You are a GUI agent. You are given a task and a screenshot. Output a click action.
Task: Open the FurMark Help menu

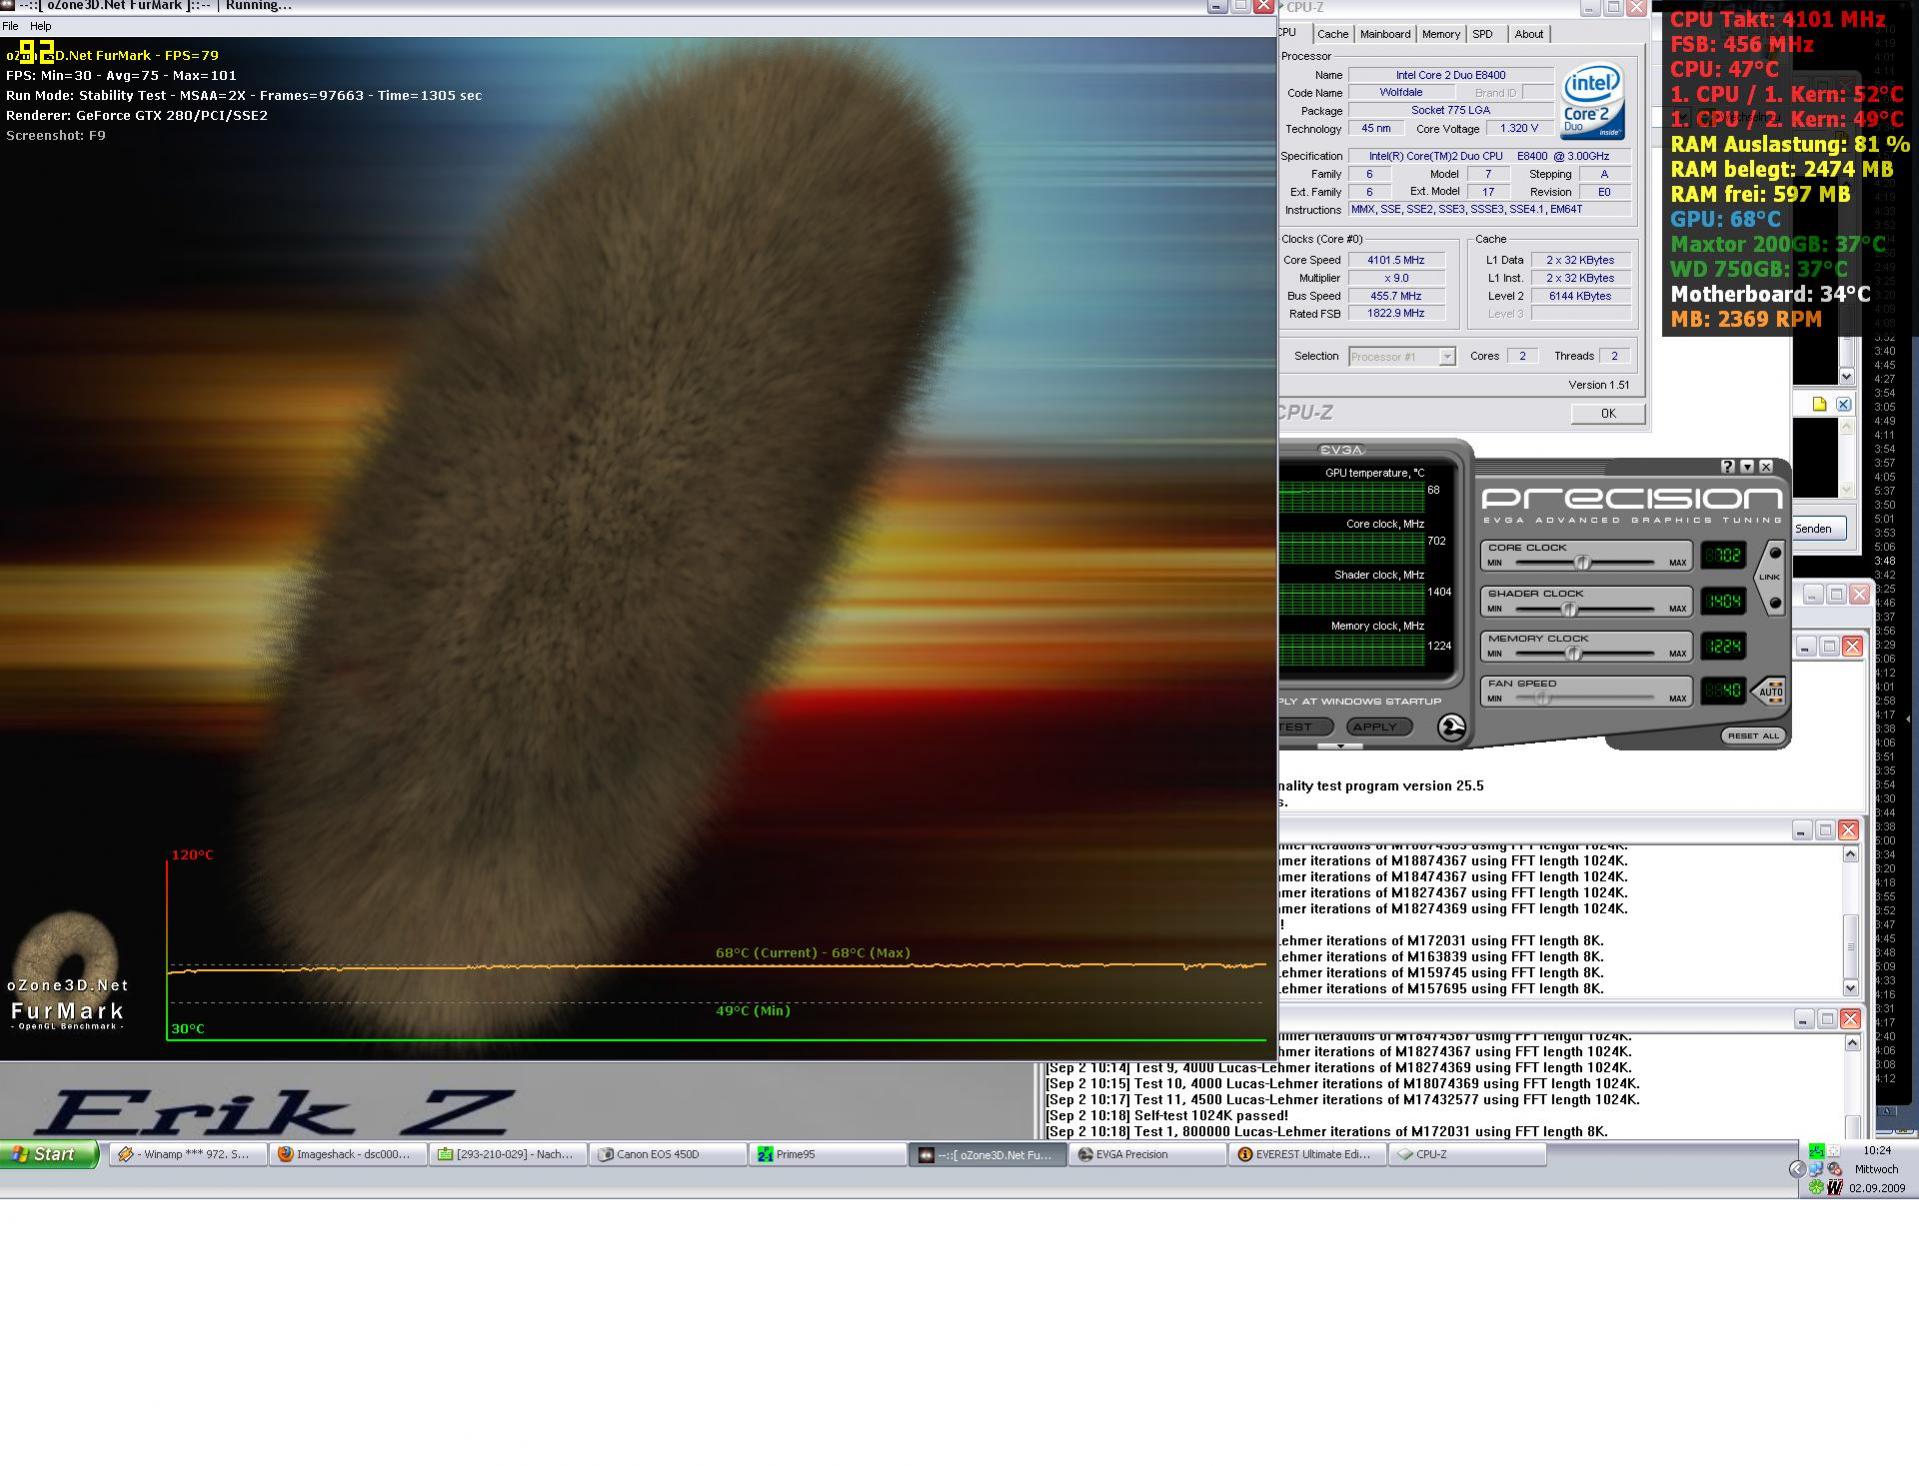[41, 26]
